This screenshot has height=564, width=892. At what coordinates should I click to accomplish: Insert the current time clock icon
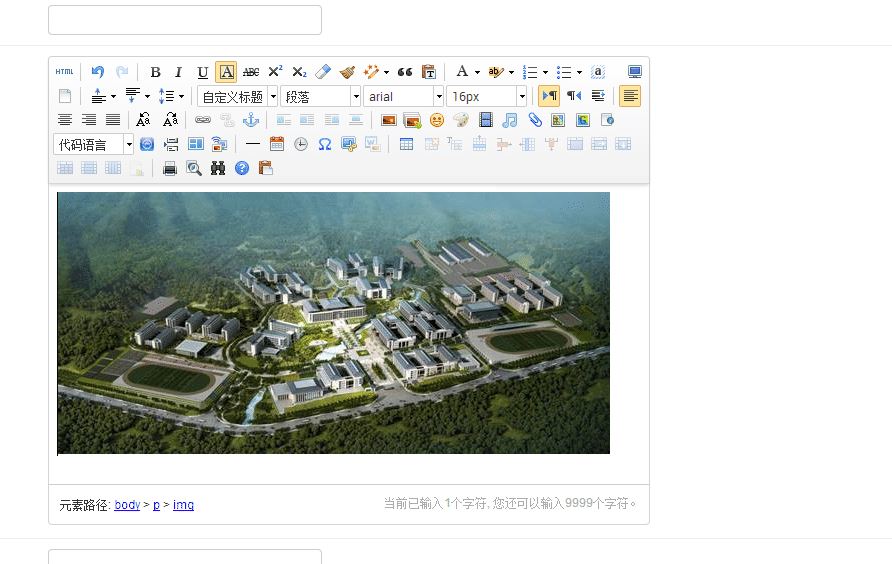tap(301, 144)
